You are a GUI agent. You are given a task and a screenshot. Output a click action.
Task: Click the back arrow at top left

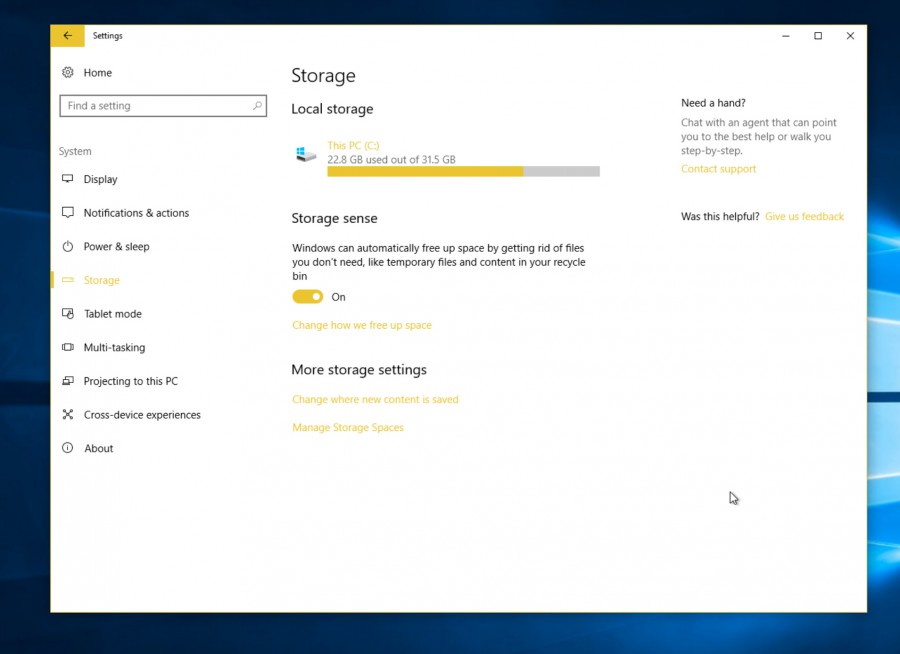(67, 35)
